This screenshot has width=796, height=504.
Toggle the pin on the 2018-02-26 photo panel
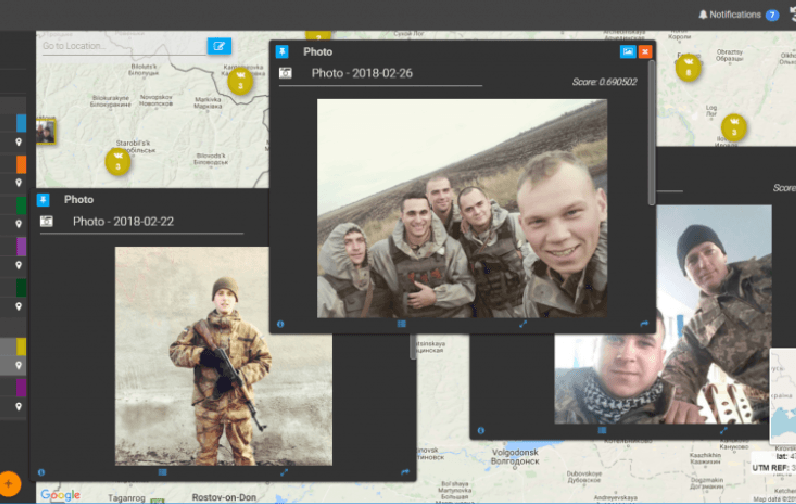[x=283, y=51]
